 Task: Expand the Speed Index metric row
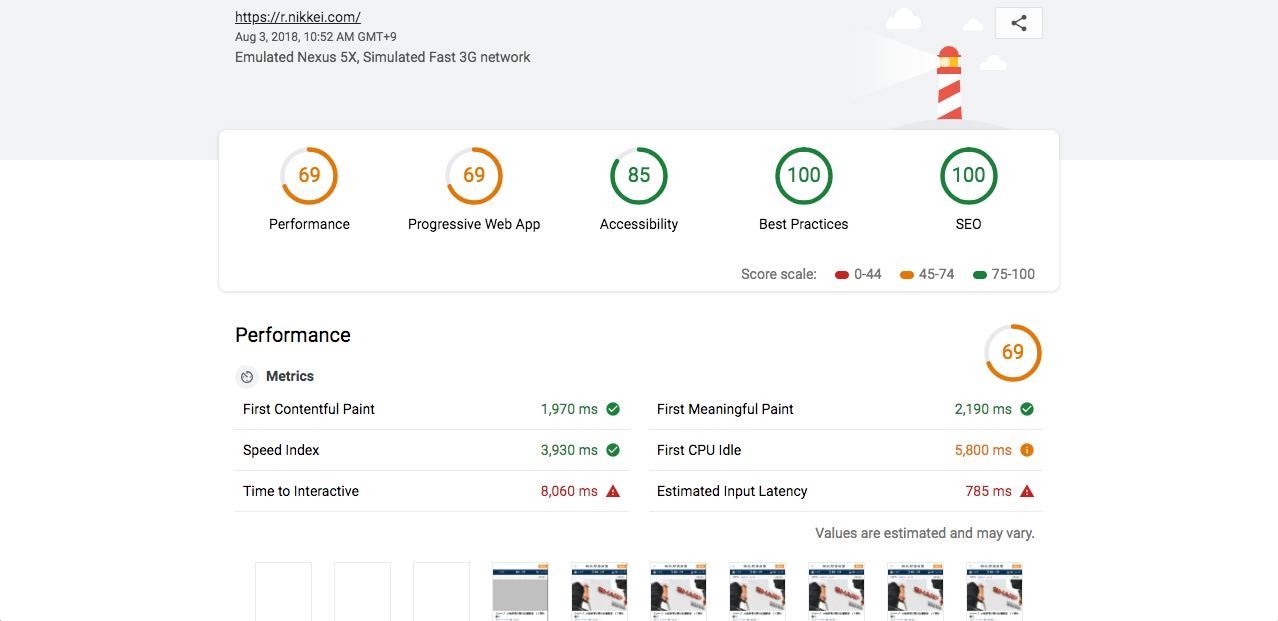click(432, 450)
